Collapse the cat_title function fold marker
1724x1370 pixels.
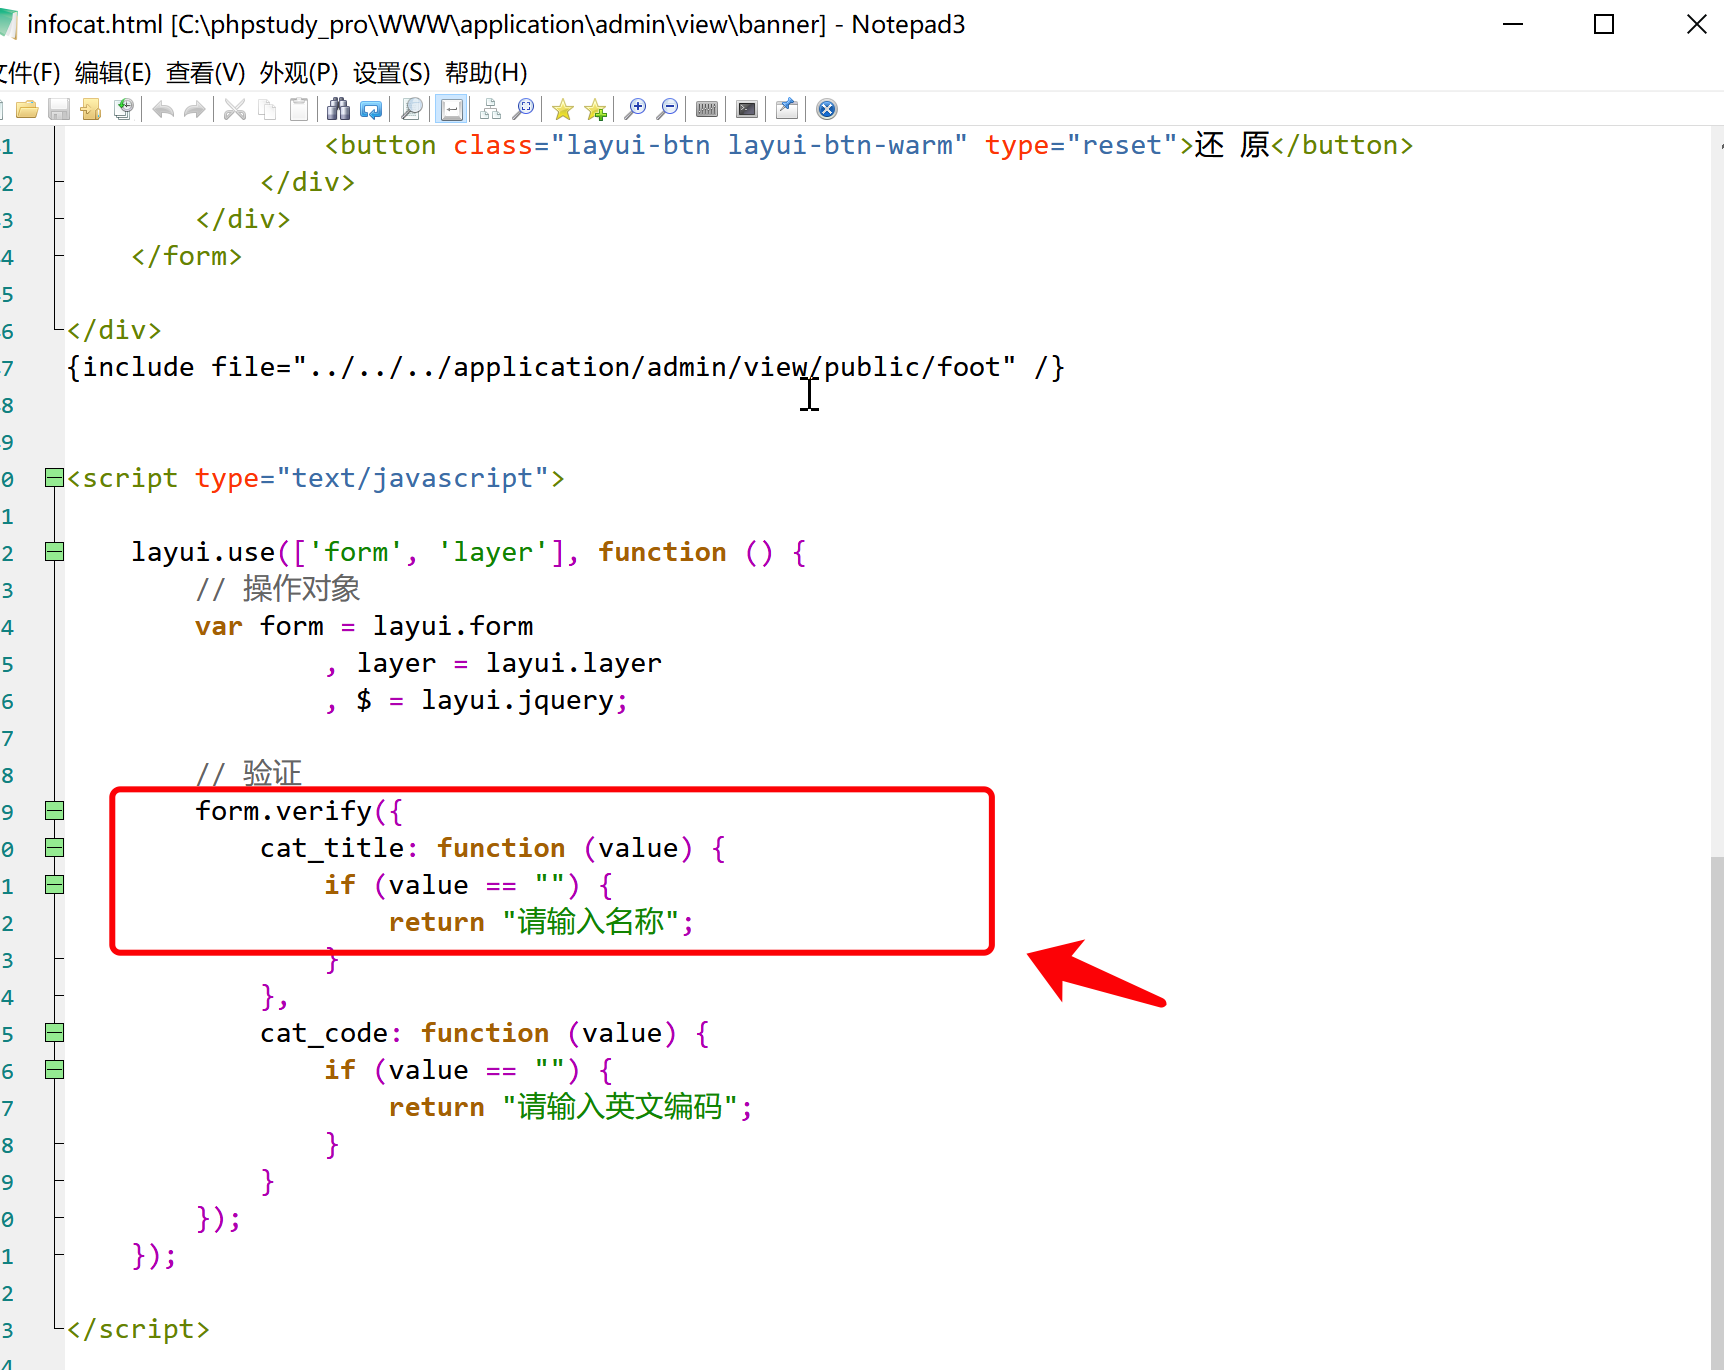click(55, 848)
